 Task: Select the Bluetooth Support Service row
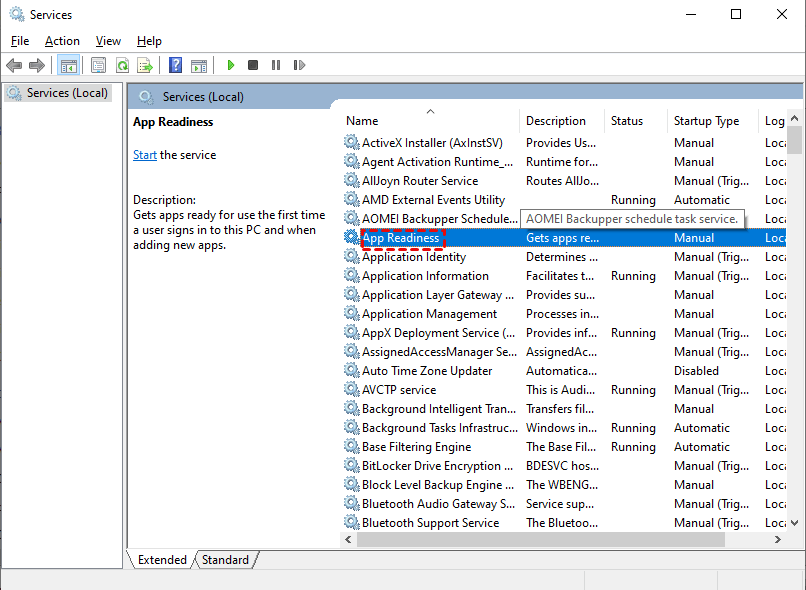click(430, 523)
